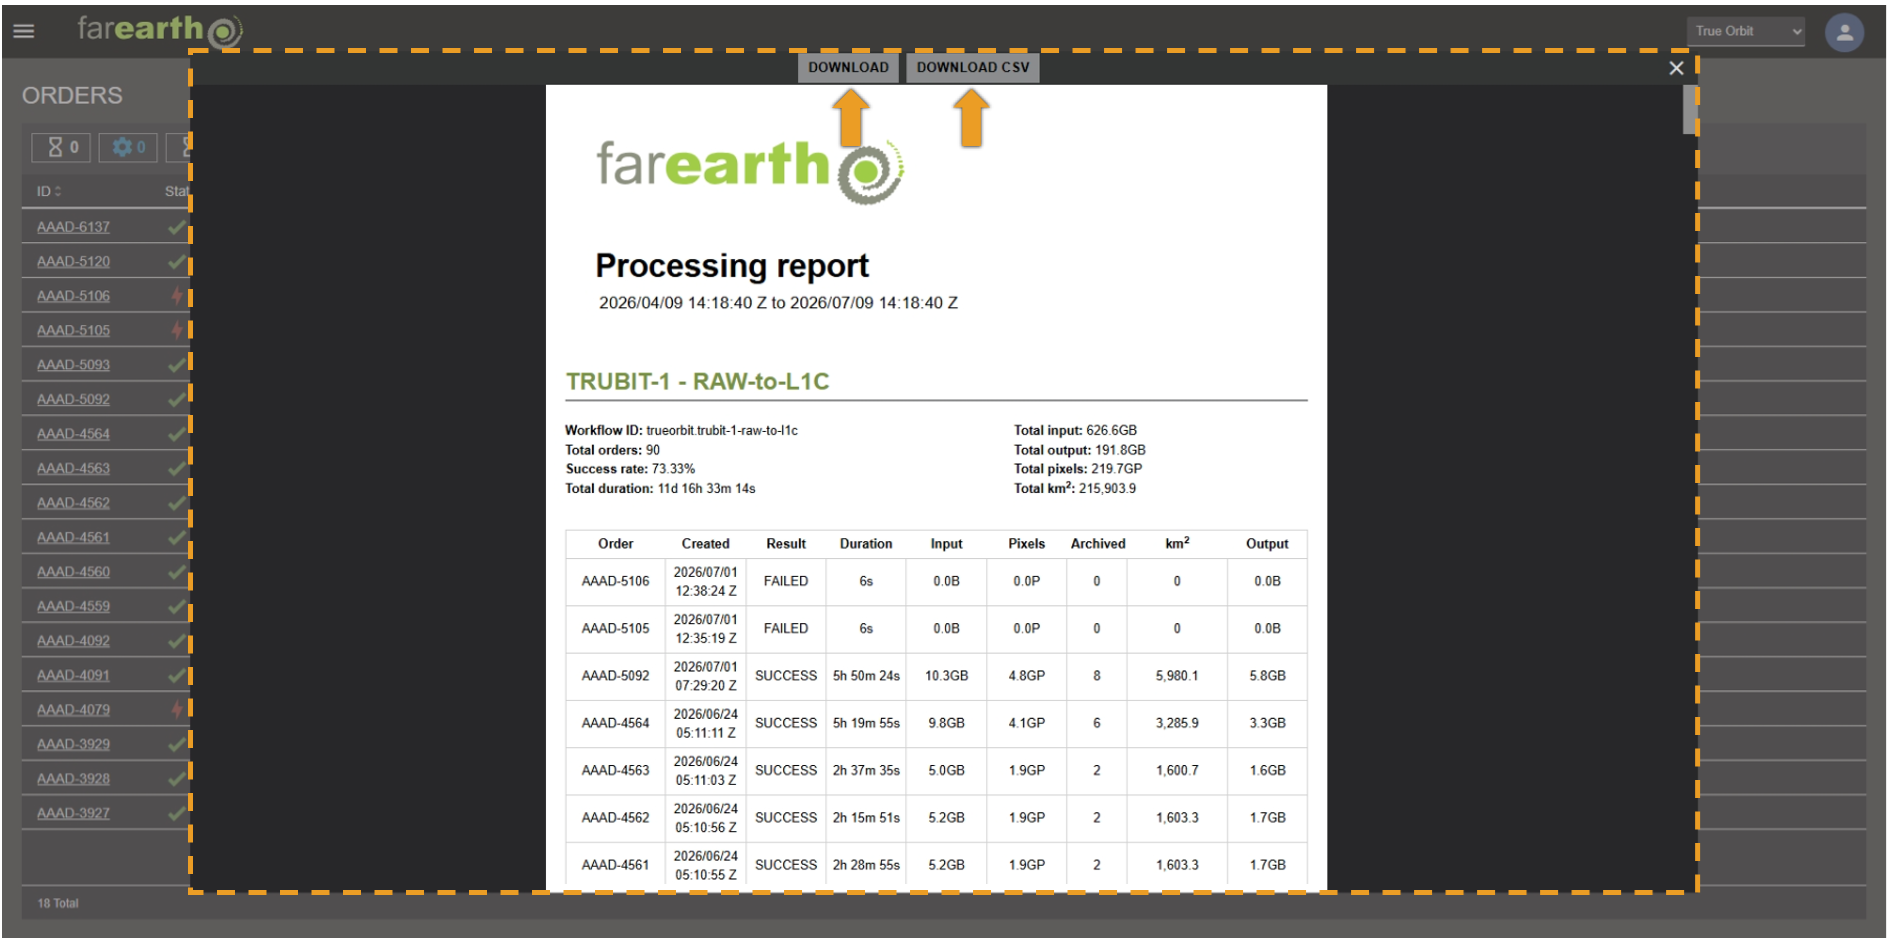This screenshot has height=941, width=1889.
Task: Close the processing report dialog
Action: tap(1676, 68)
